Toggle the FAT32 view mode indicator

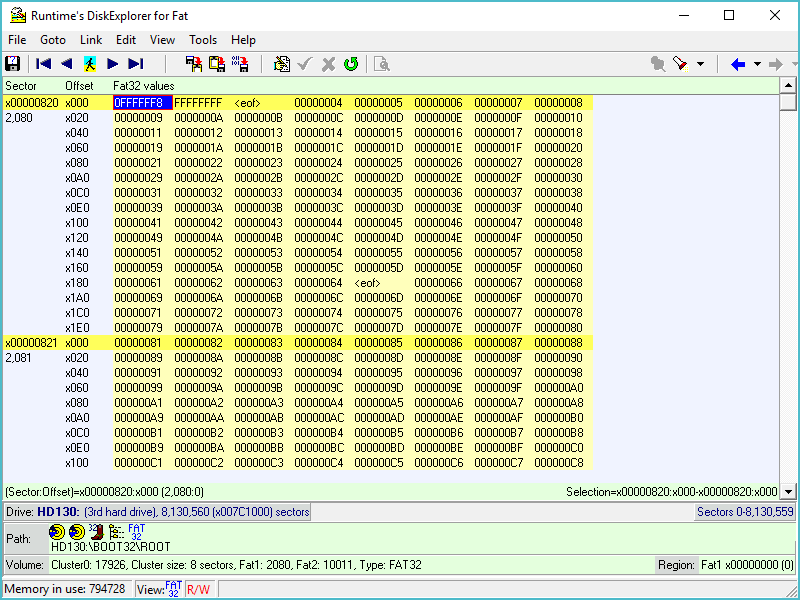tap(173, 589)
